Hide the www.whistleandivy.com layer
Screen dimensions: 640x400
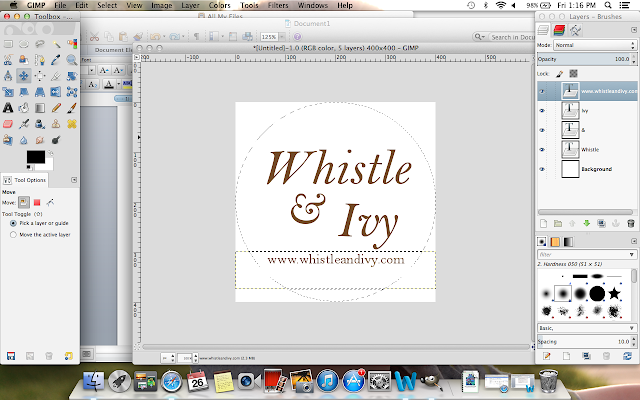coord(542,91)
